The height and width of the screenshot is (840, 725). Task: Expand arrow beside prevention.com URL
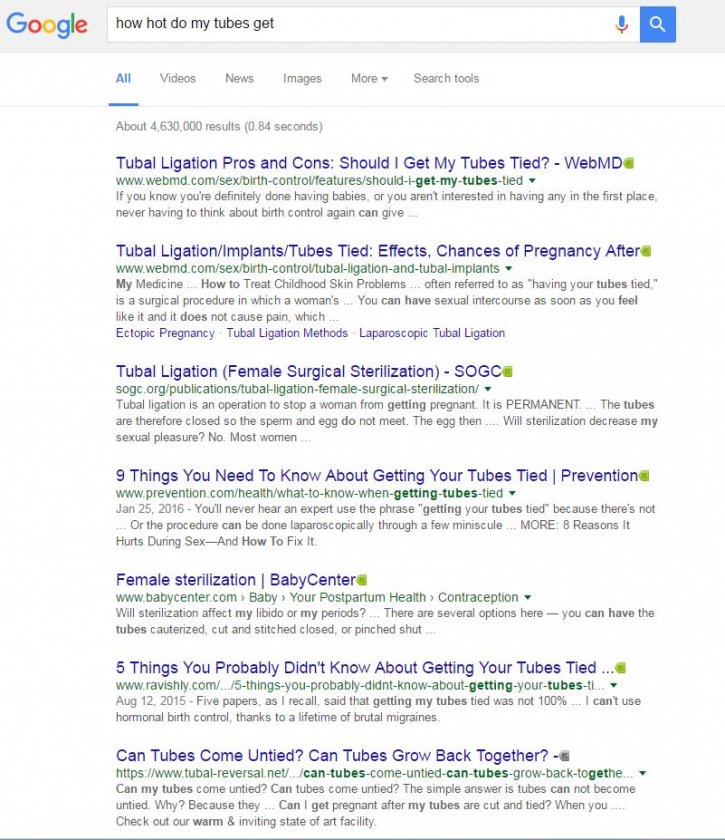pos(512,493)
